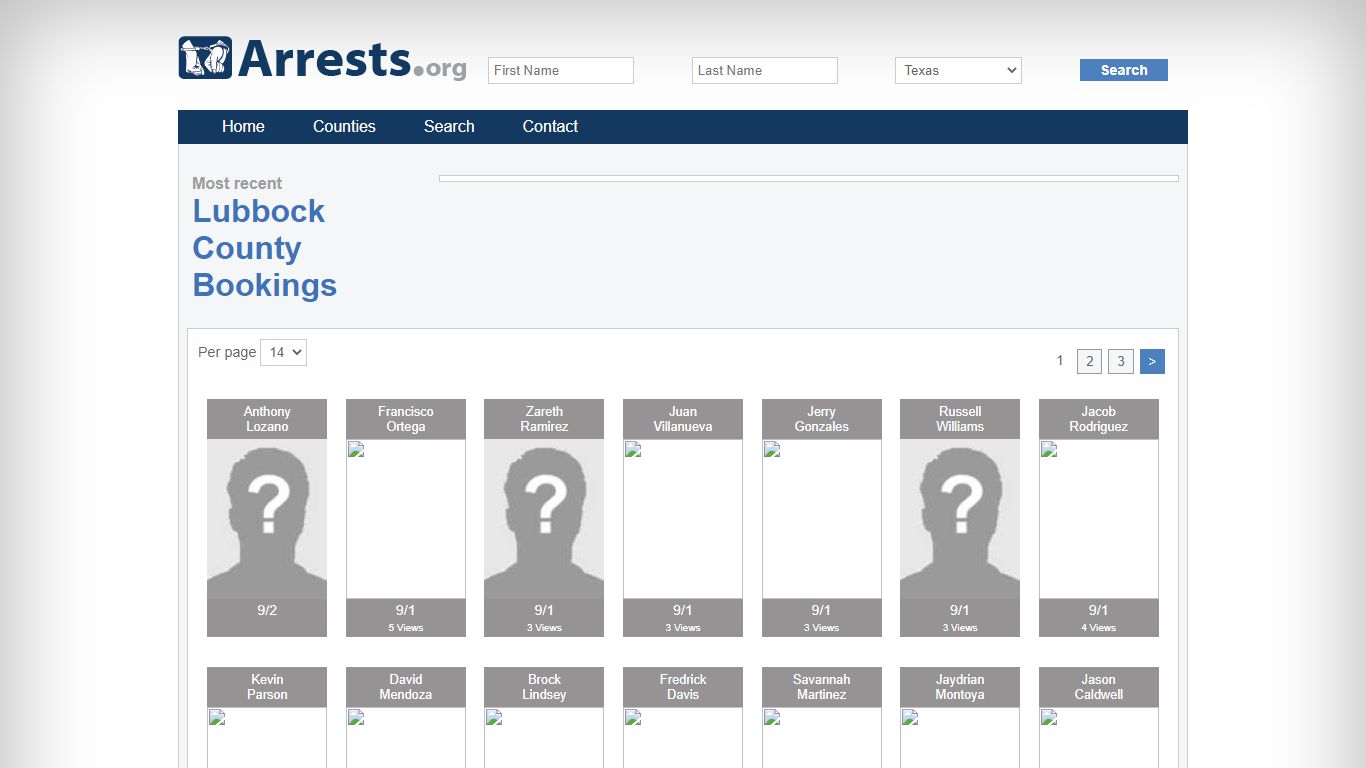
Task: Click the Most recent label
Action: (x=237, y=183)
